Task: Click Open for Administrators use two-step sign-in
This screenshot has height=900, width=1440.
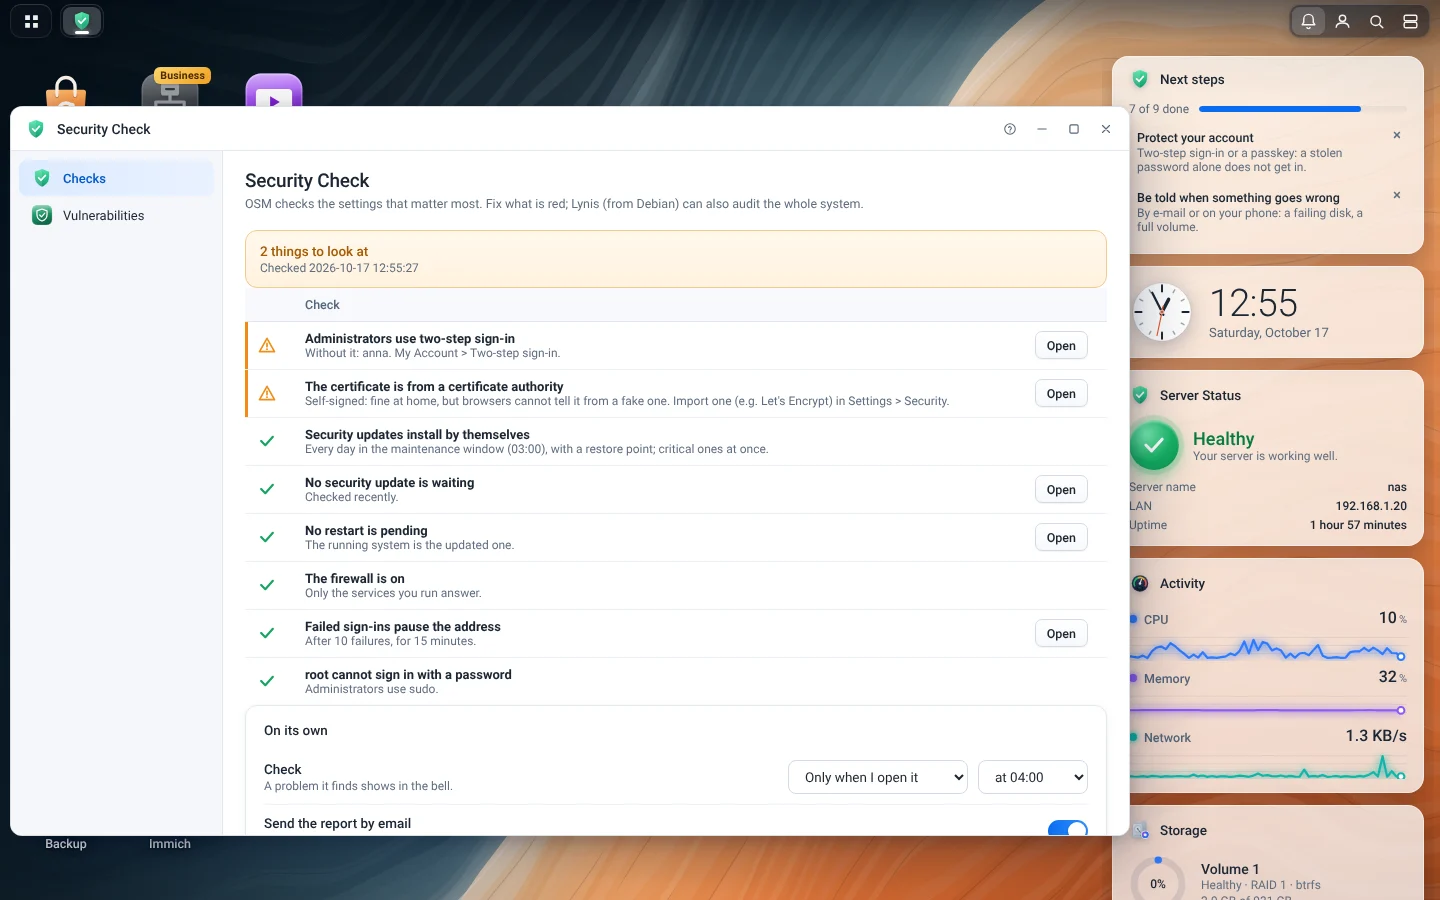Action: pos(1061,346)
